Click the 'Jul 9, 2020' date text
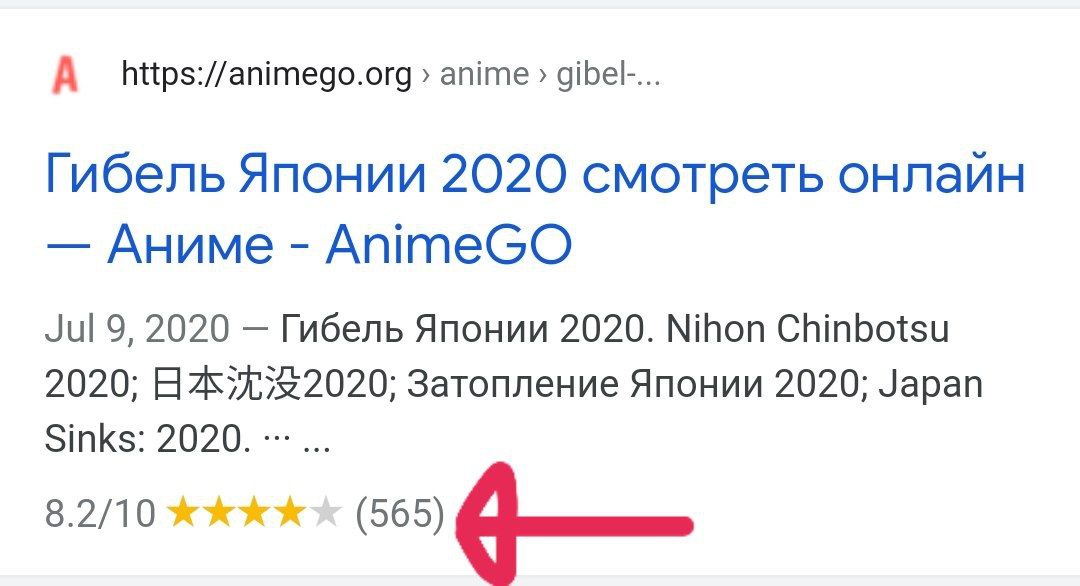1080x586 pixels. tap(137, 328)
